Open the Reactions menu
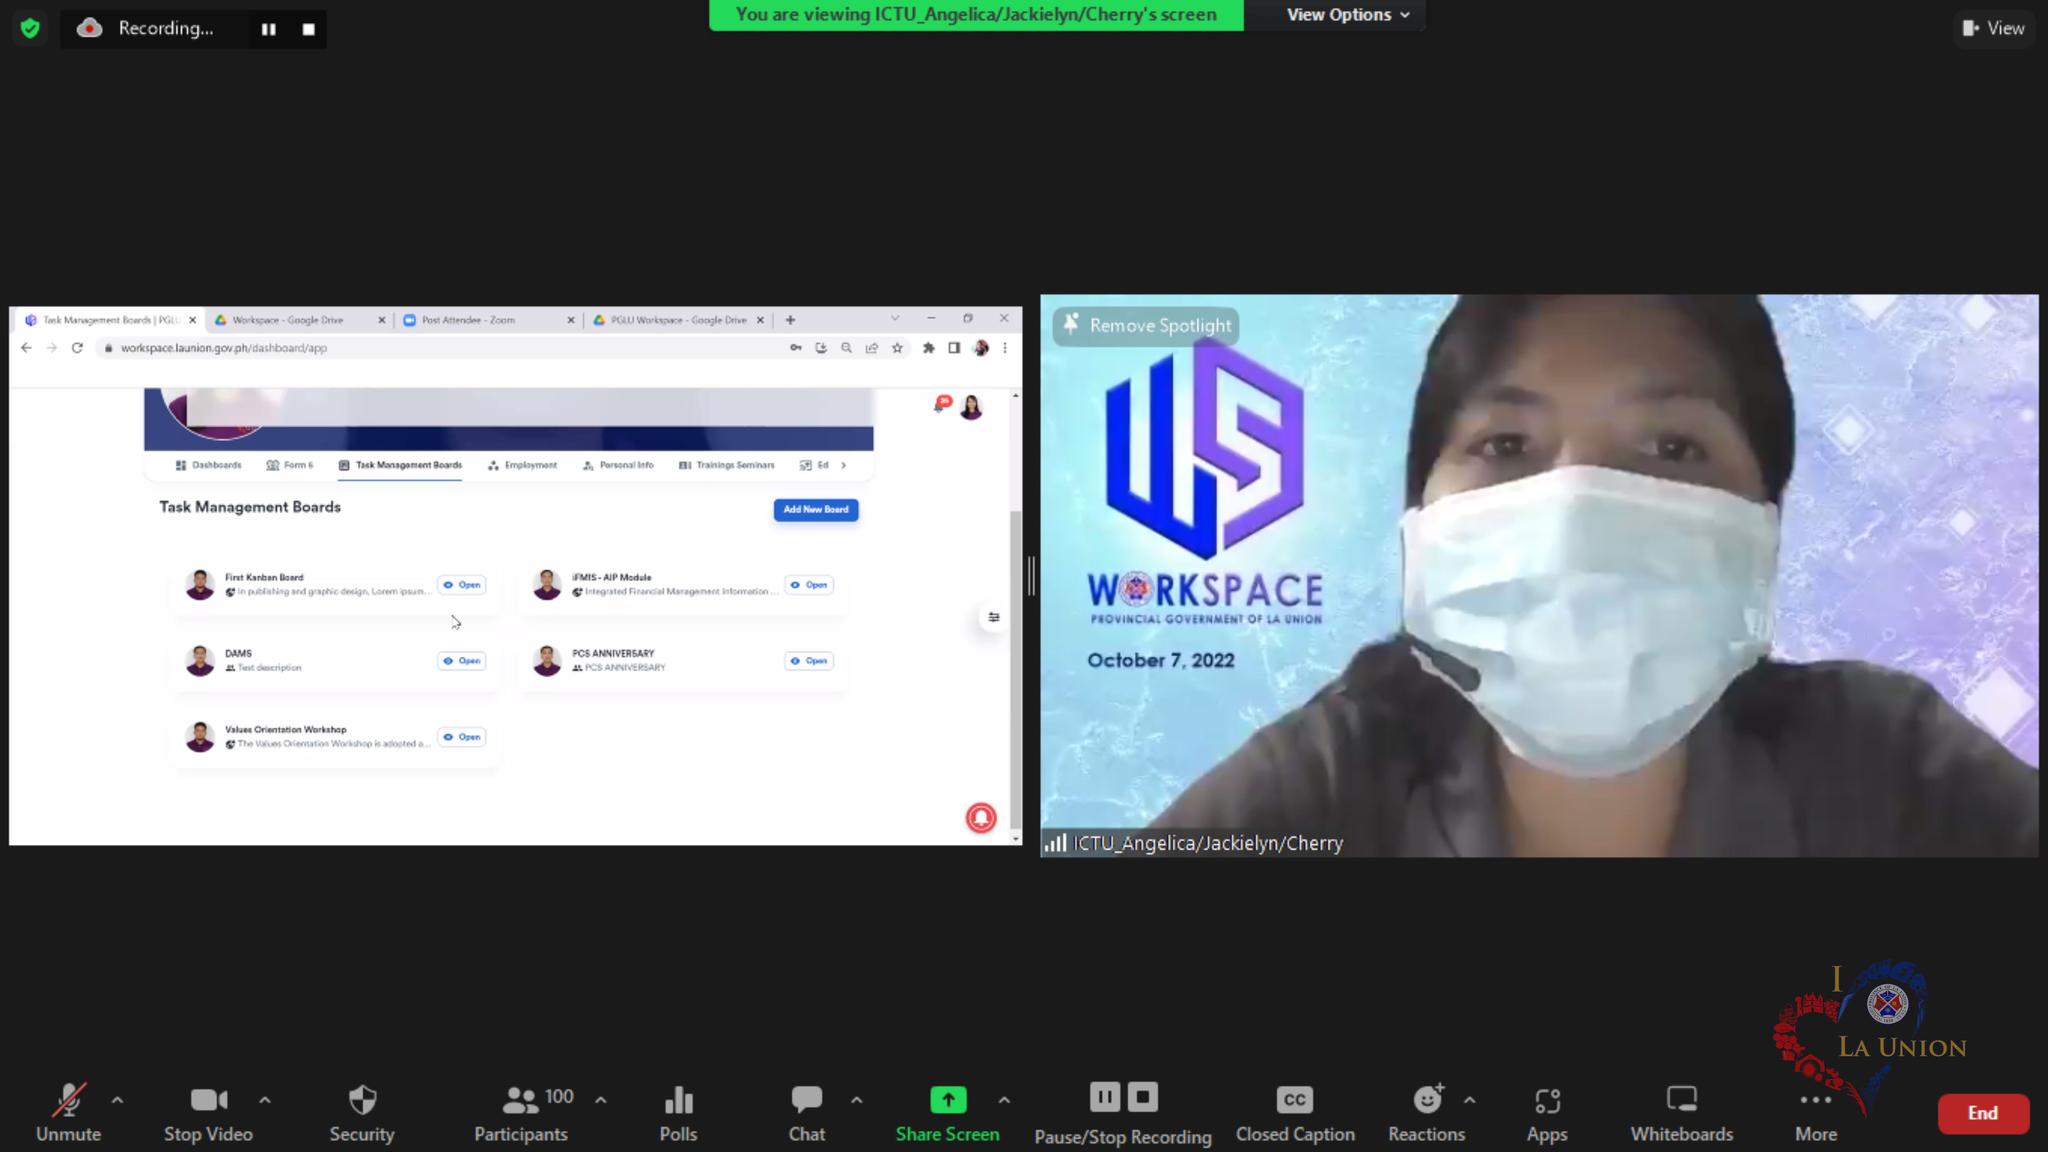 pos(1427,1113)
